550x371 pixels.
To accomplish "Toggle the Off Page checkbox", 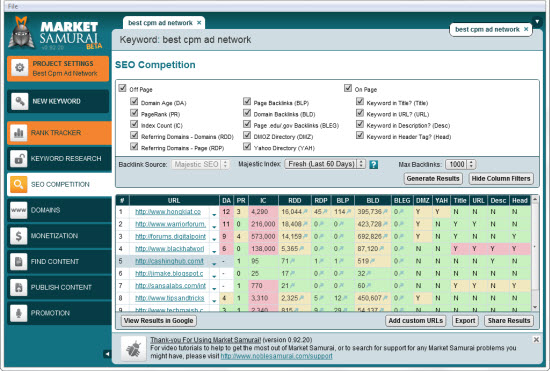I will pyautogui.click(x=122, y=88).
